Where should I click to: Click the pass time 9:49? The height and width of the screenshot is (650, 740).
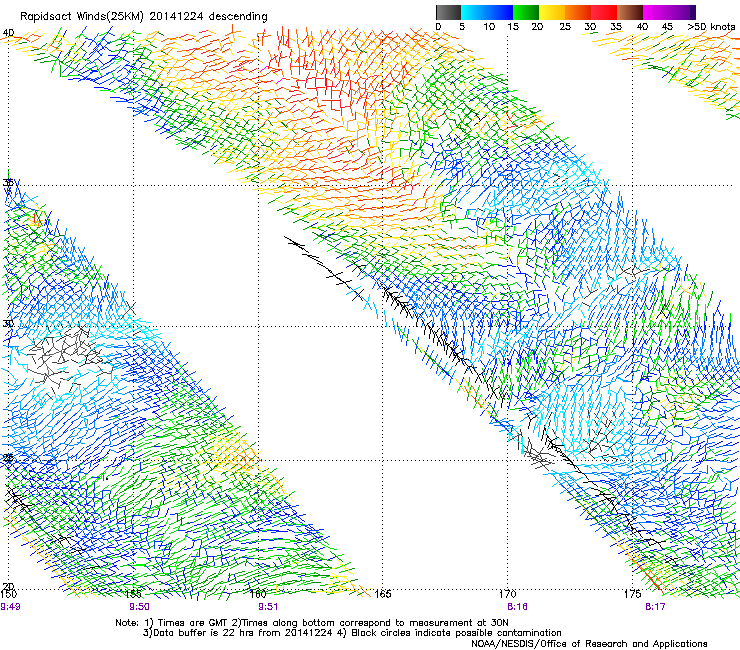[x=10, y=607]
